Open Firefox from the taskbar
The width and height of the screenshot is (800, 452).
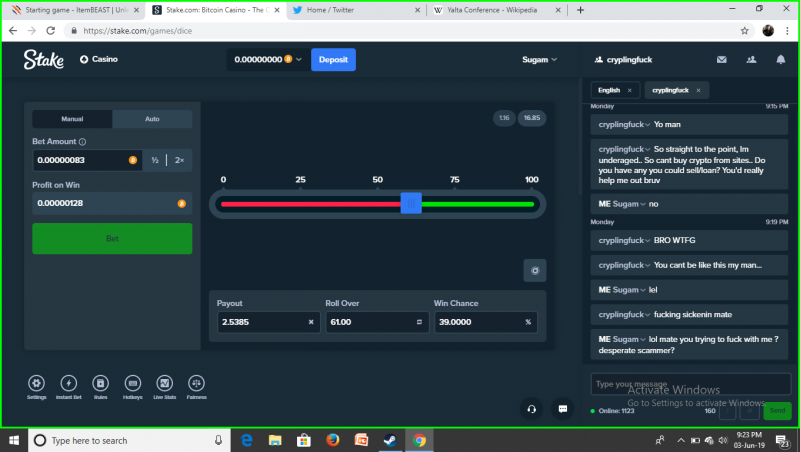pyautogui.click(x=333, y=440)
